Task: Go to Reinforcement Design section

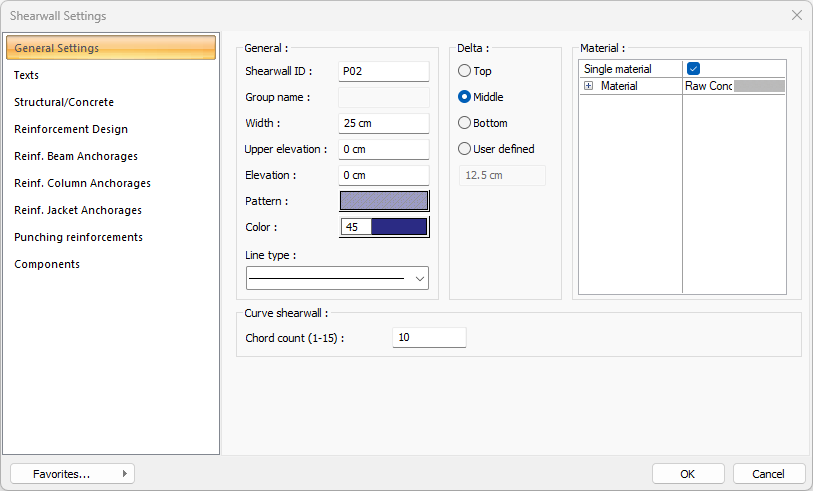Action: pos(71,129)
